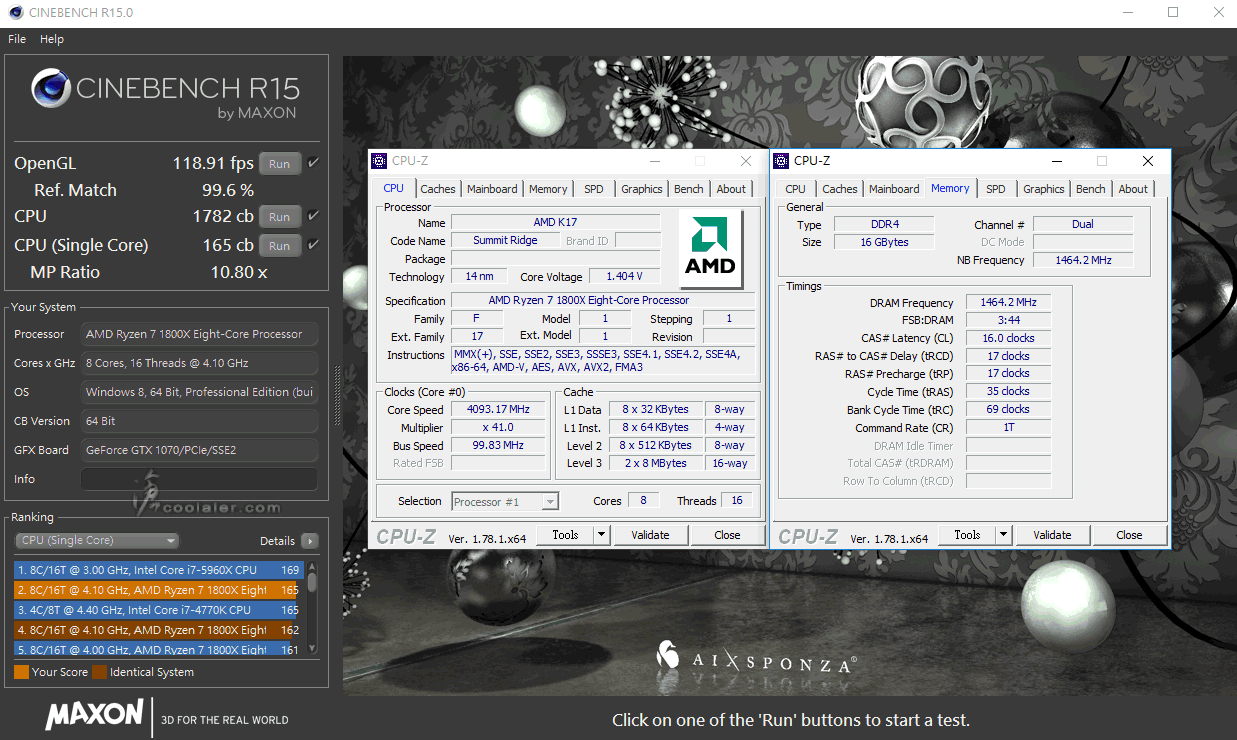Close the CPU-Z window showing the Memory tab
Screen dimensions: 1237x740
(1148, 161)
